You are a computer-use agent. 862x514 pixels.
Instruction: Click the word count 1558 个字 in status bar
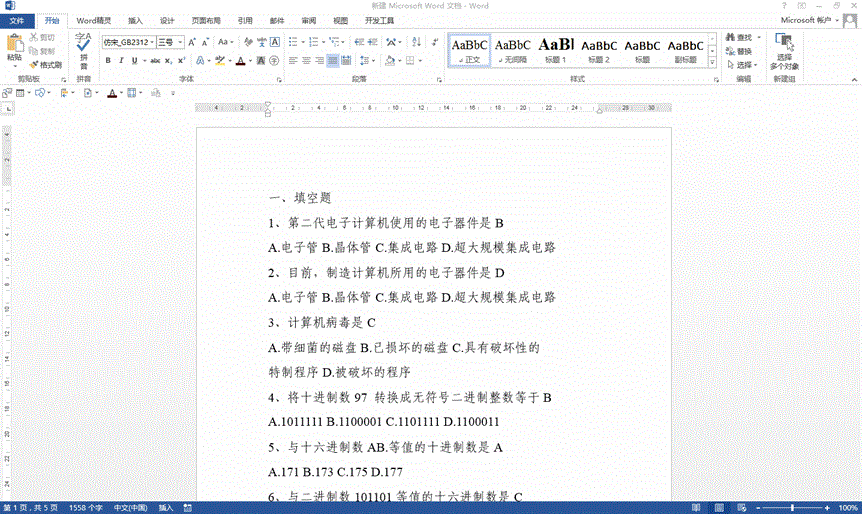88,507
